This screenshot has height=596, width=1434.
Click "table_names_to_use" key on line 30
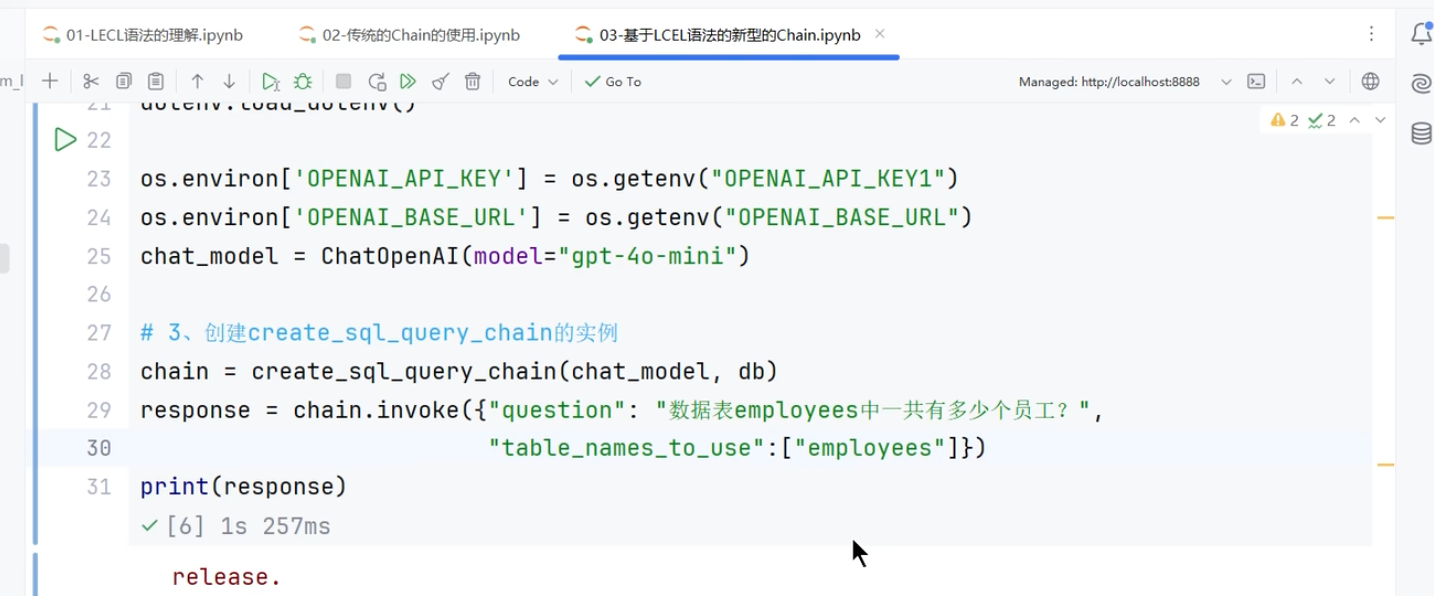tap(627, 448)
